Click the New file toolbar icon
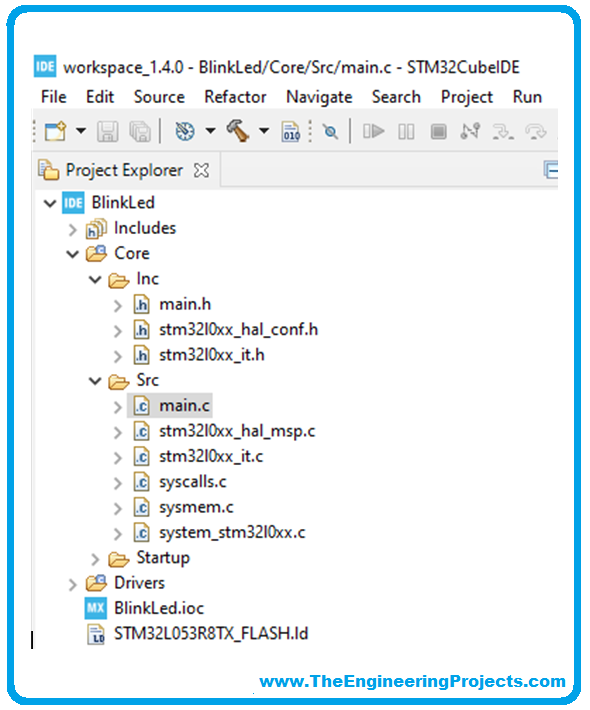590x710 pixels. click(55, 131)
